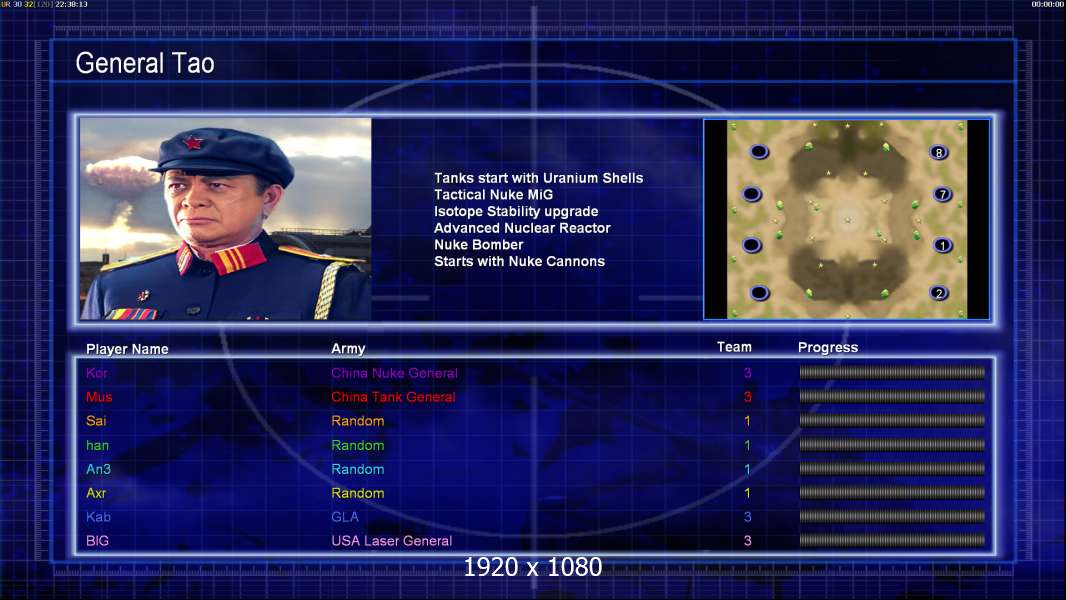
Task: Click the timer display at top right
Action: [1048, 4]
